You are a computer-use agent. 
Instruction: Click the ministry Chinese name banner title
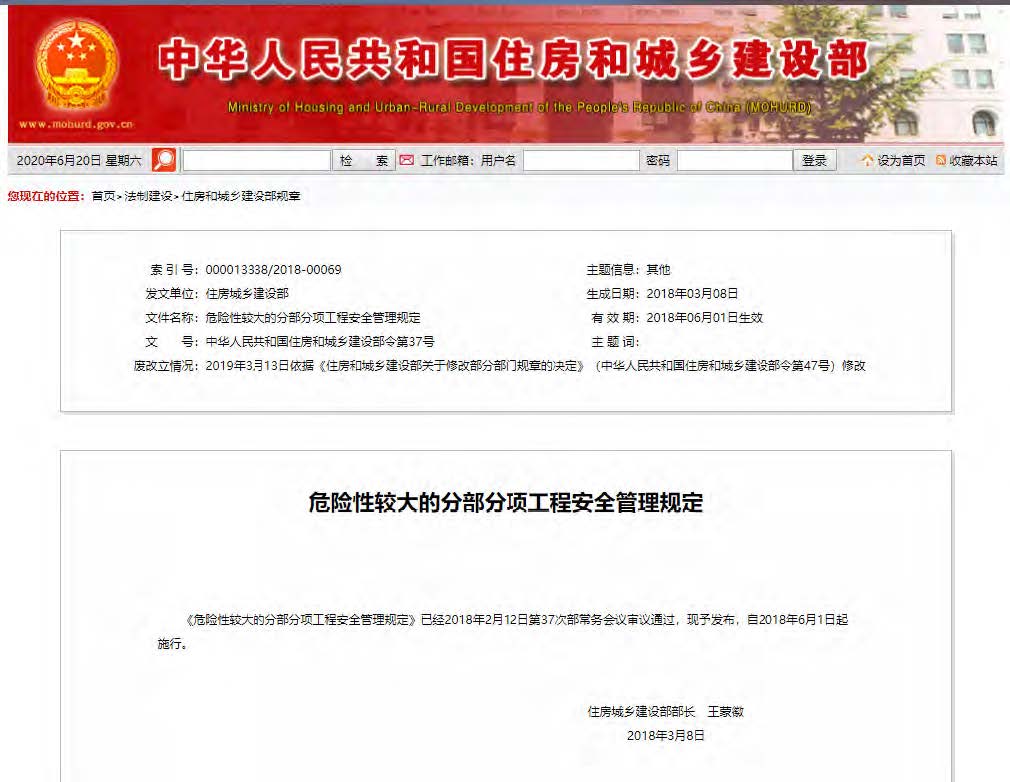pos(513,60)
